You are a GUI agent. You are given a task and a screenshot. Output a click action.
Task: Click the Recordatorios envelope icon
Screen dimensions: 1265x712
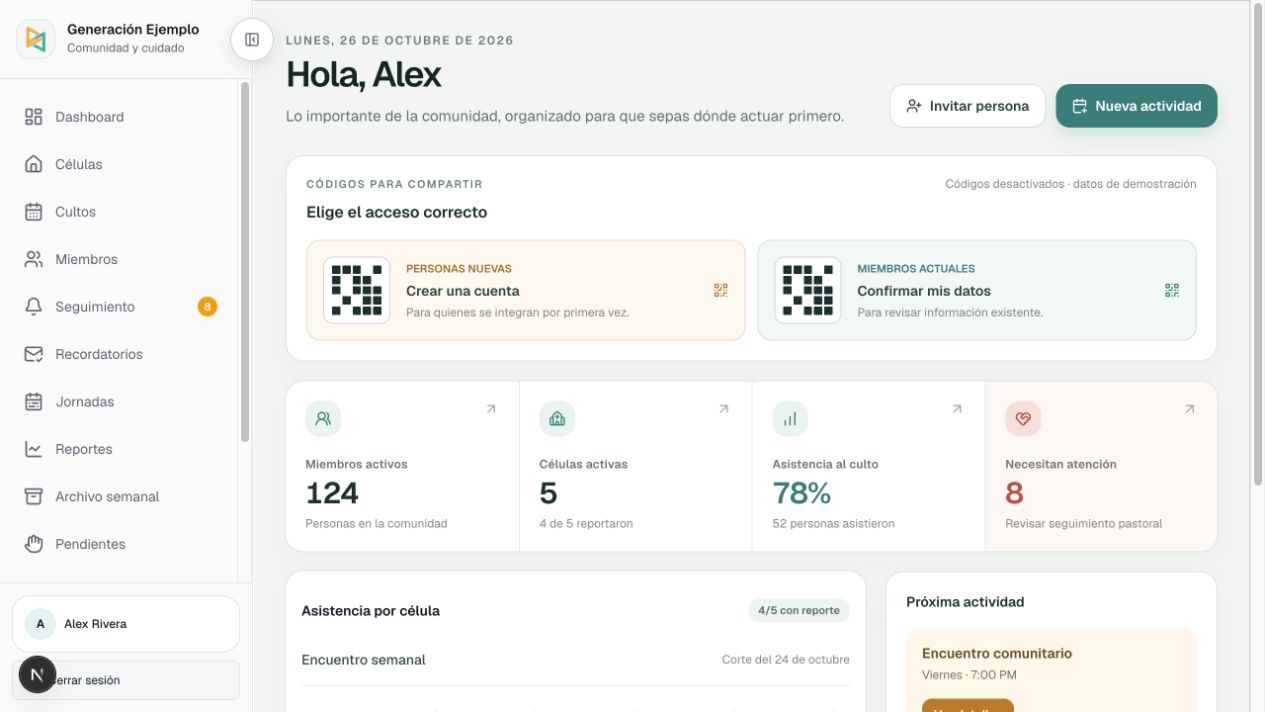(x=34, y=354)
